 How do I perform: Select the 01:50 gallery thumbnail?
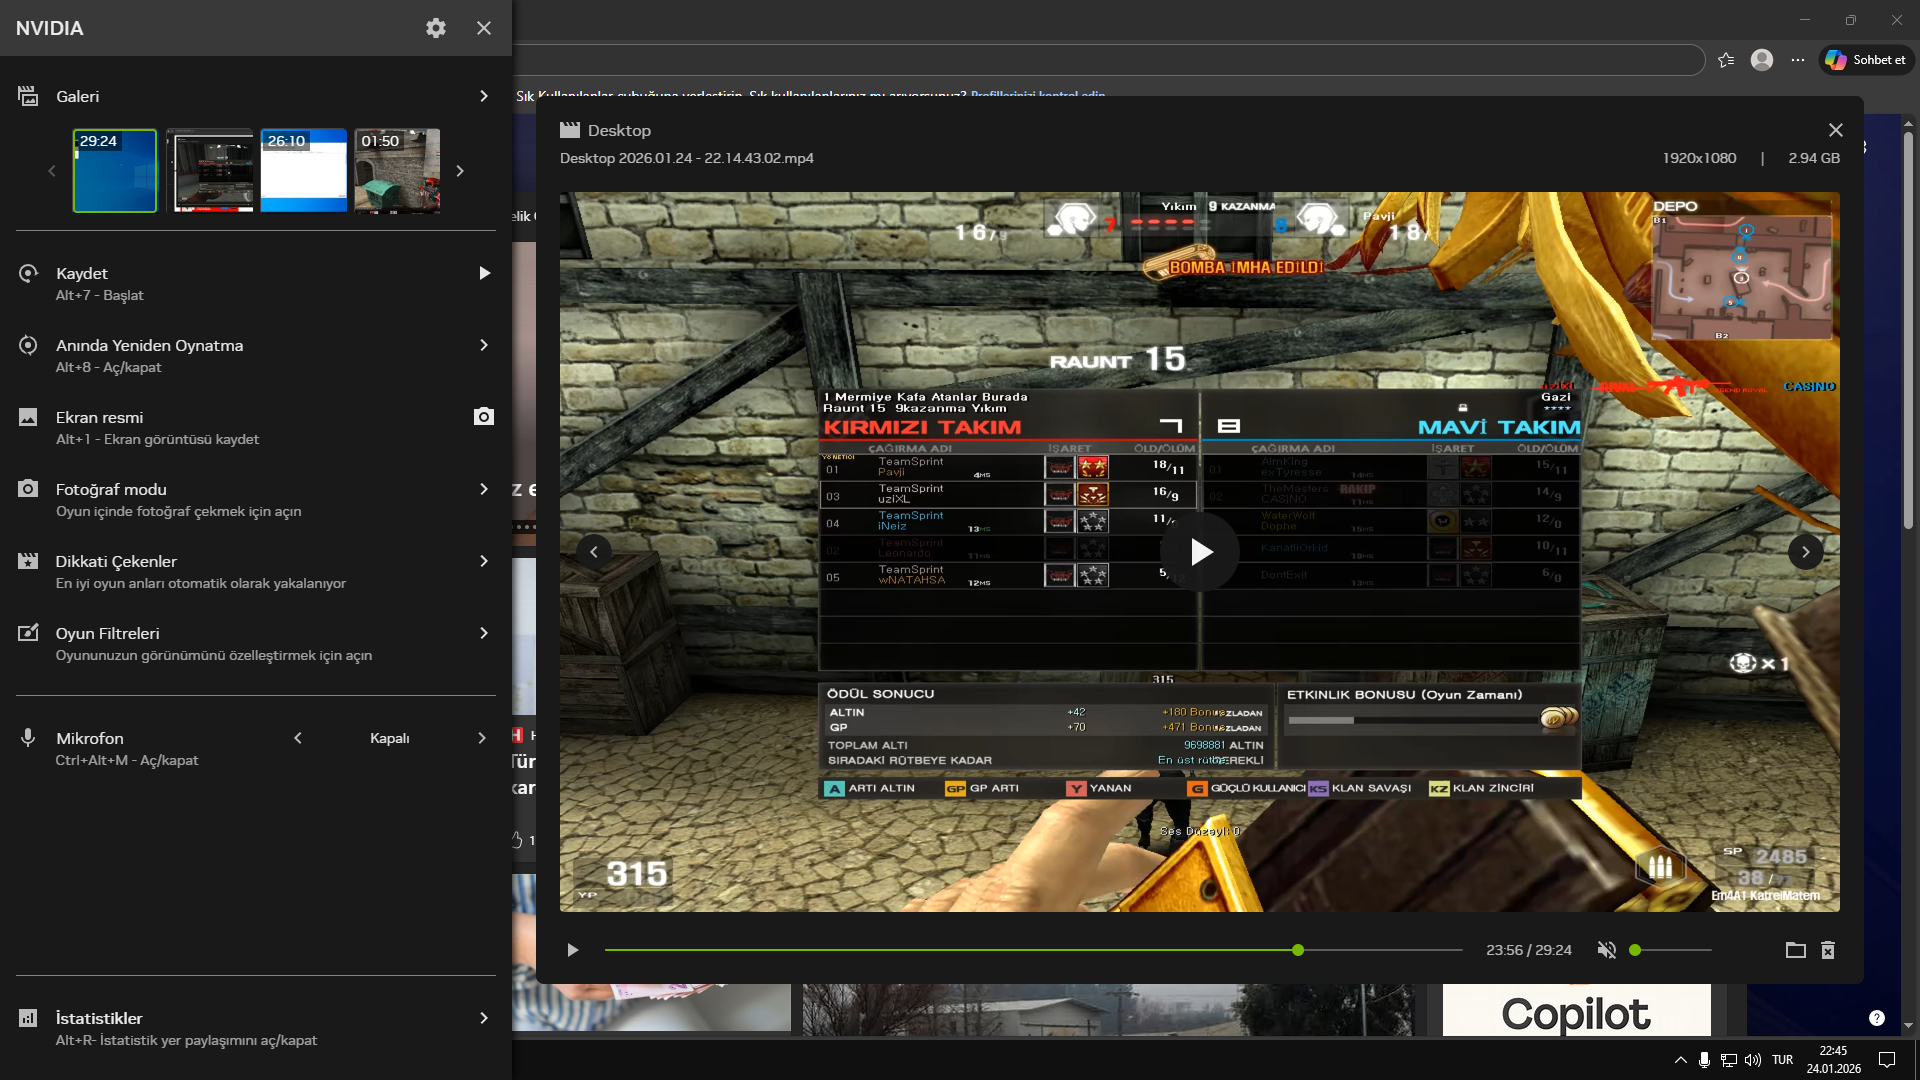click(397, 171)
